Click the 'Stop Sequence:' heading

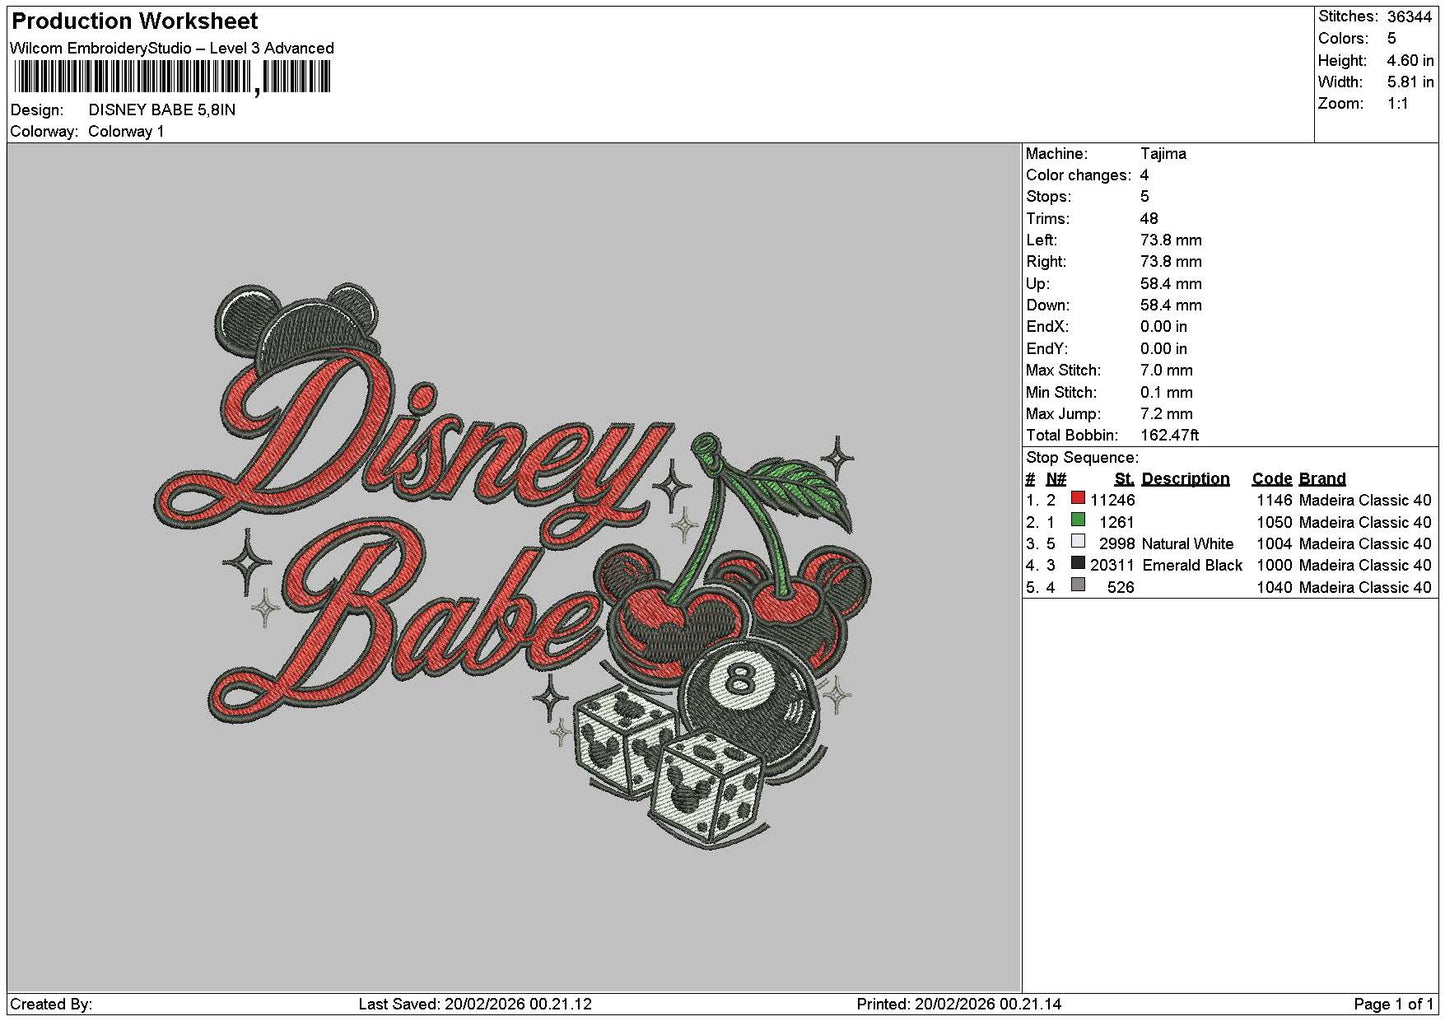coord(1082,458)
